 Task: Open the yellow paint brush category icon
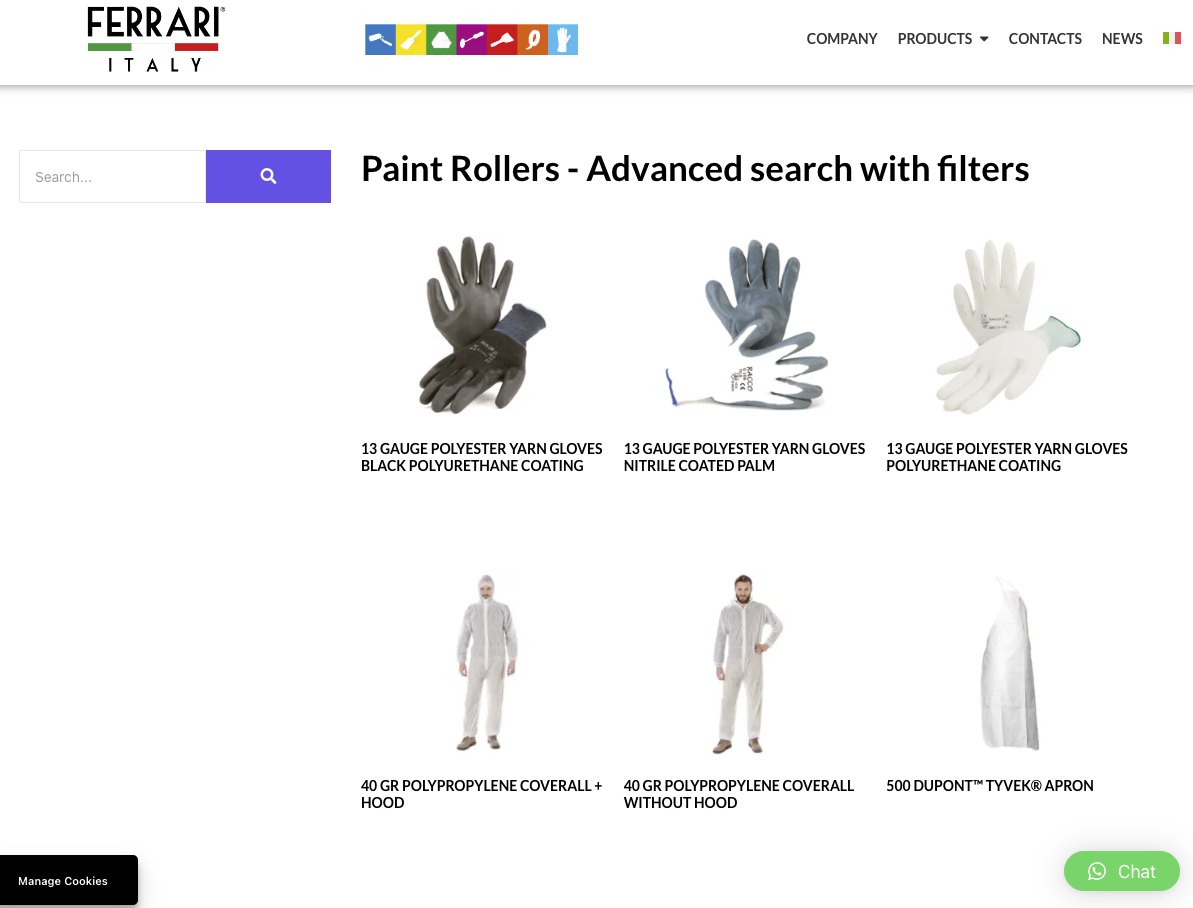[x=411, y=40]
